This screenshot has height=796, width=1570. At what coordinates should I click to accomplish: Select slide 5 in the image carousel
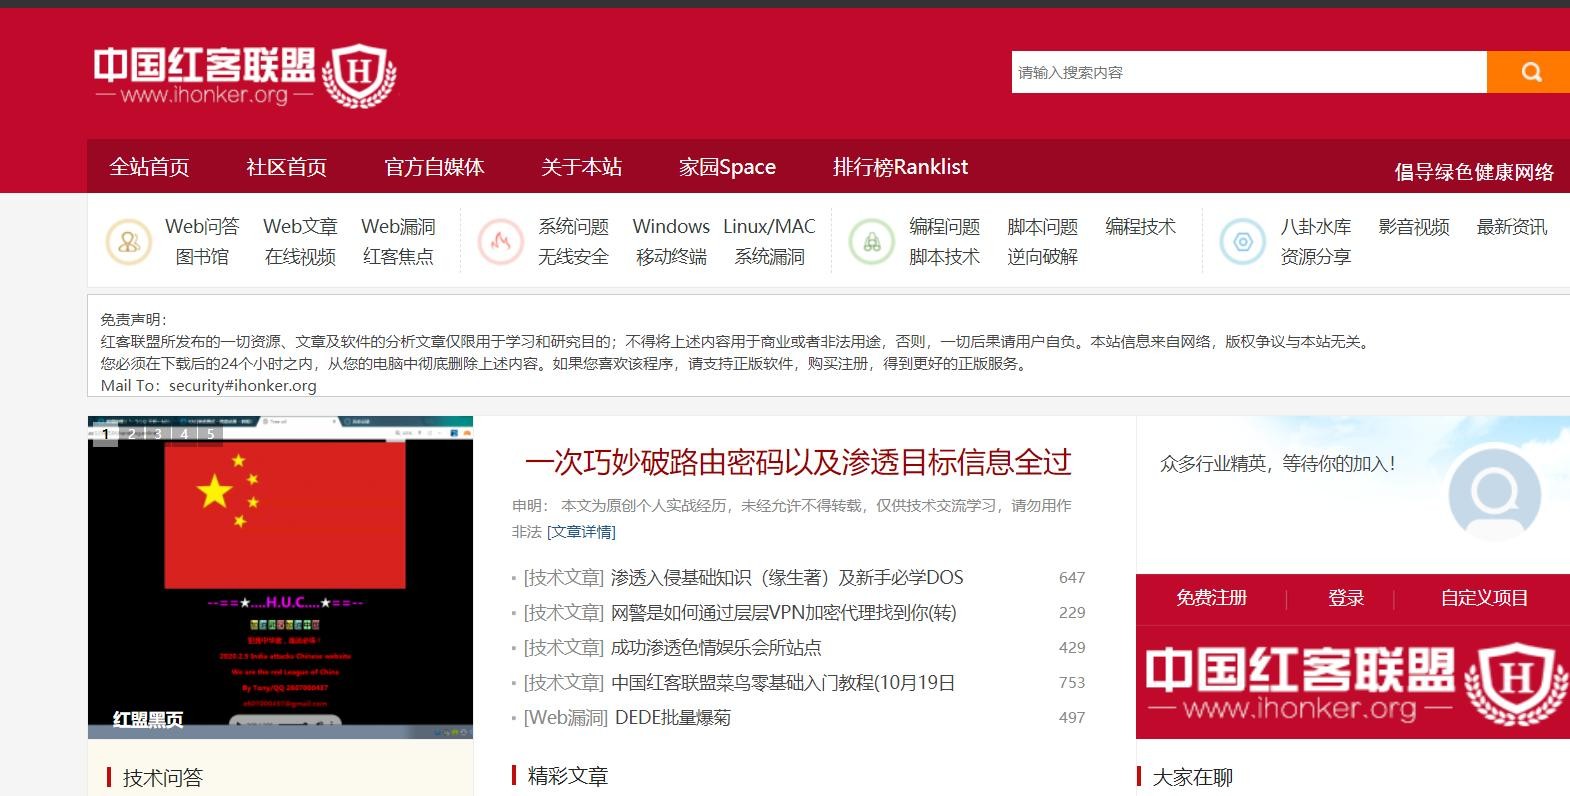(x=210, y=434)
